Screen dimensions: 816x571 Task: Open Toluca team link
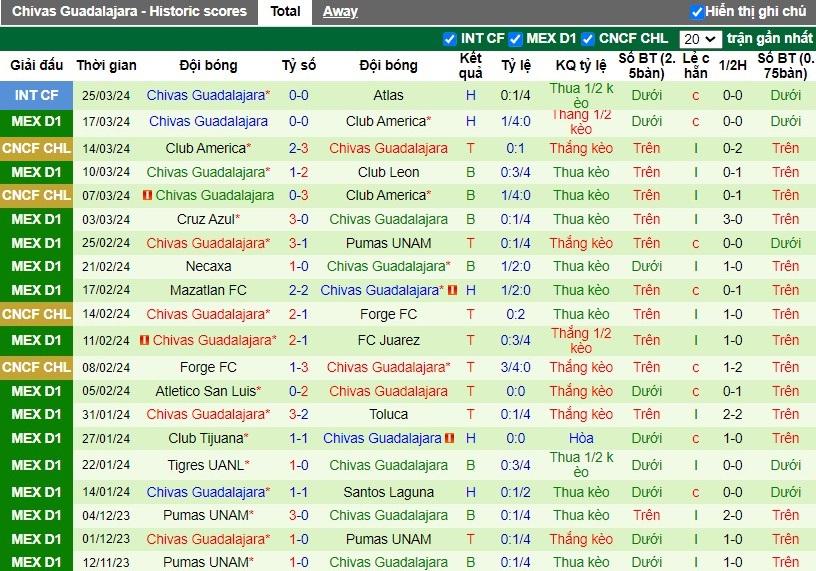tap(388, 414)
